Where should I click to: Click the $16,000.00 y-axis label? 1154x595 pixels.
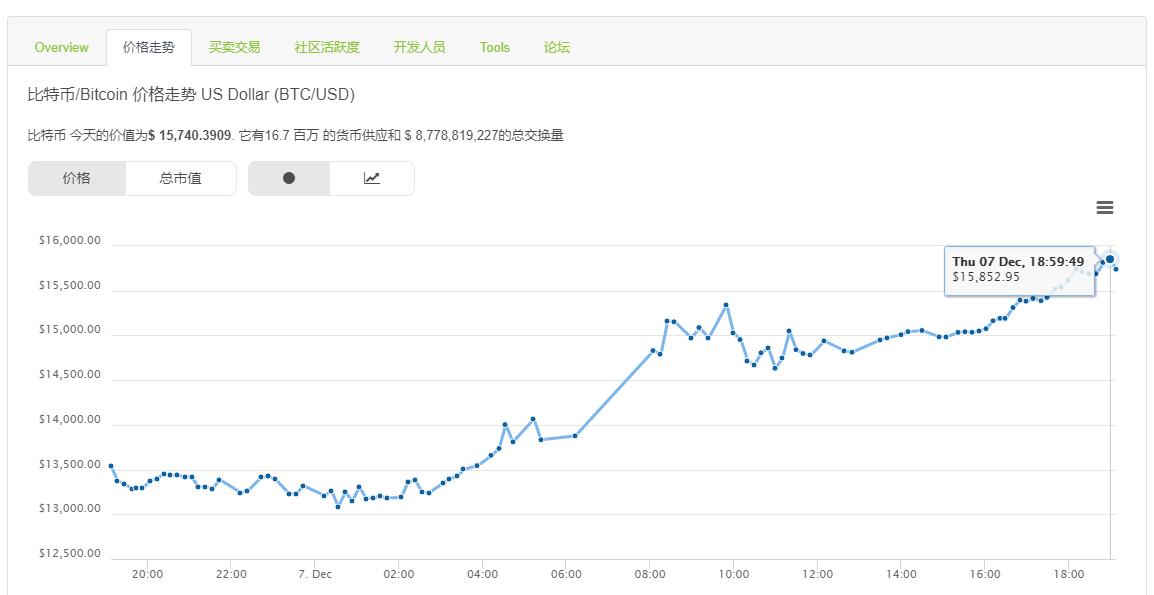pyautogui.click(x=69, y=241)
